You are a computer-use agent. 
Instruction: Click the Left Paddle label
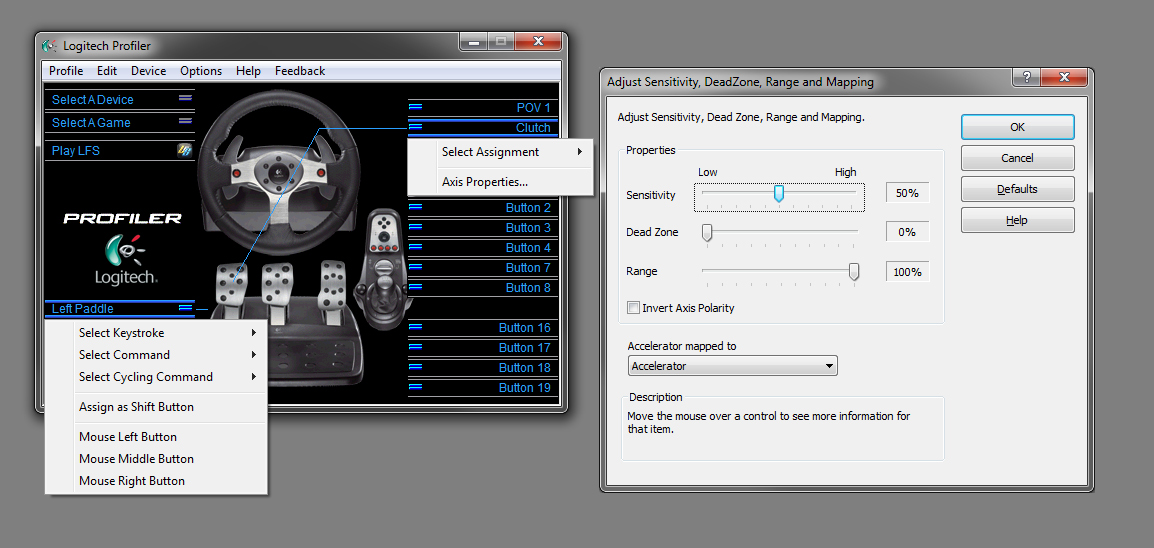[x=82, y=308]
